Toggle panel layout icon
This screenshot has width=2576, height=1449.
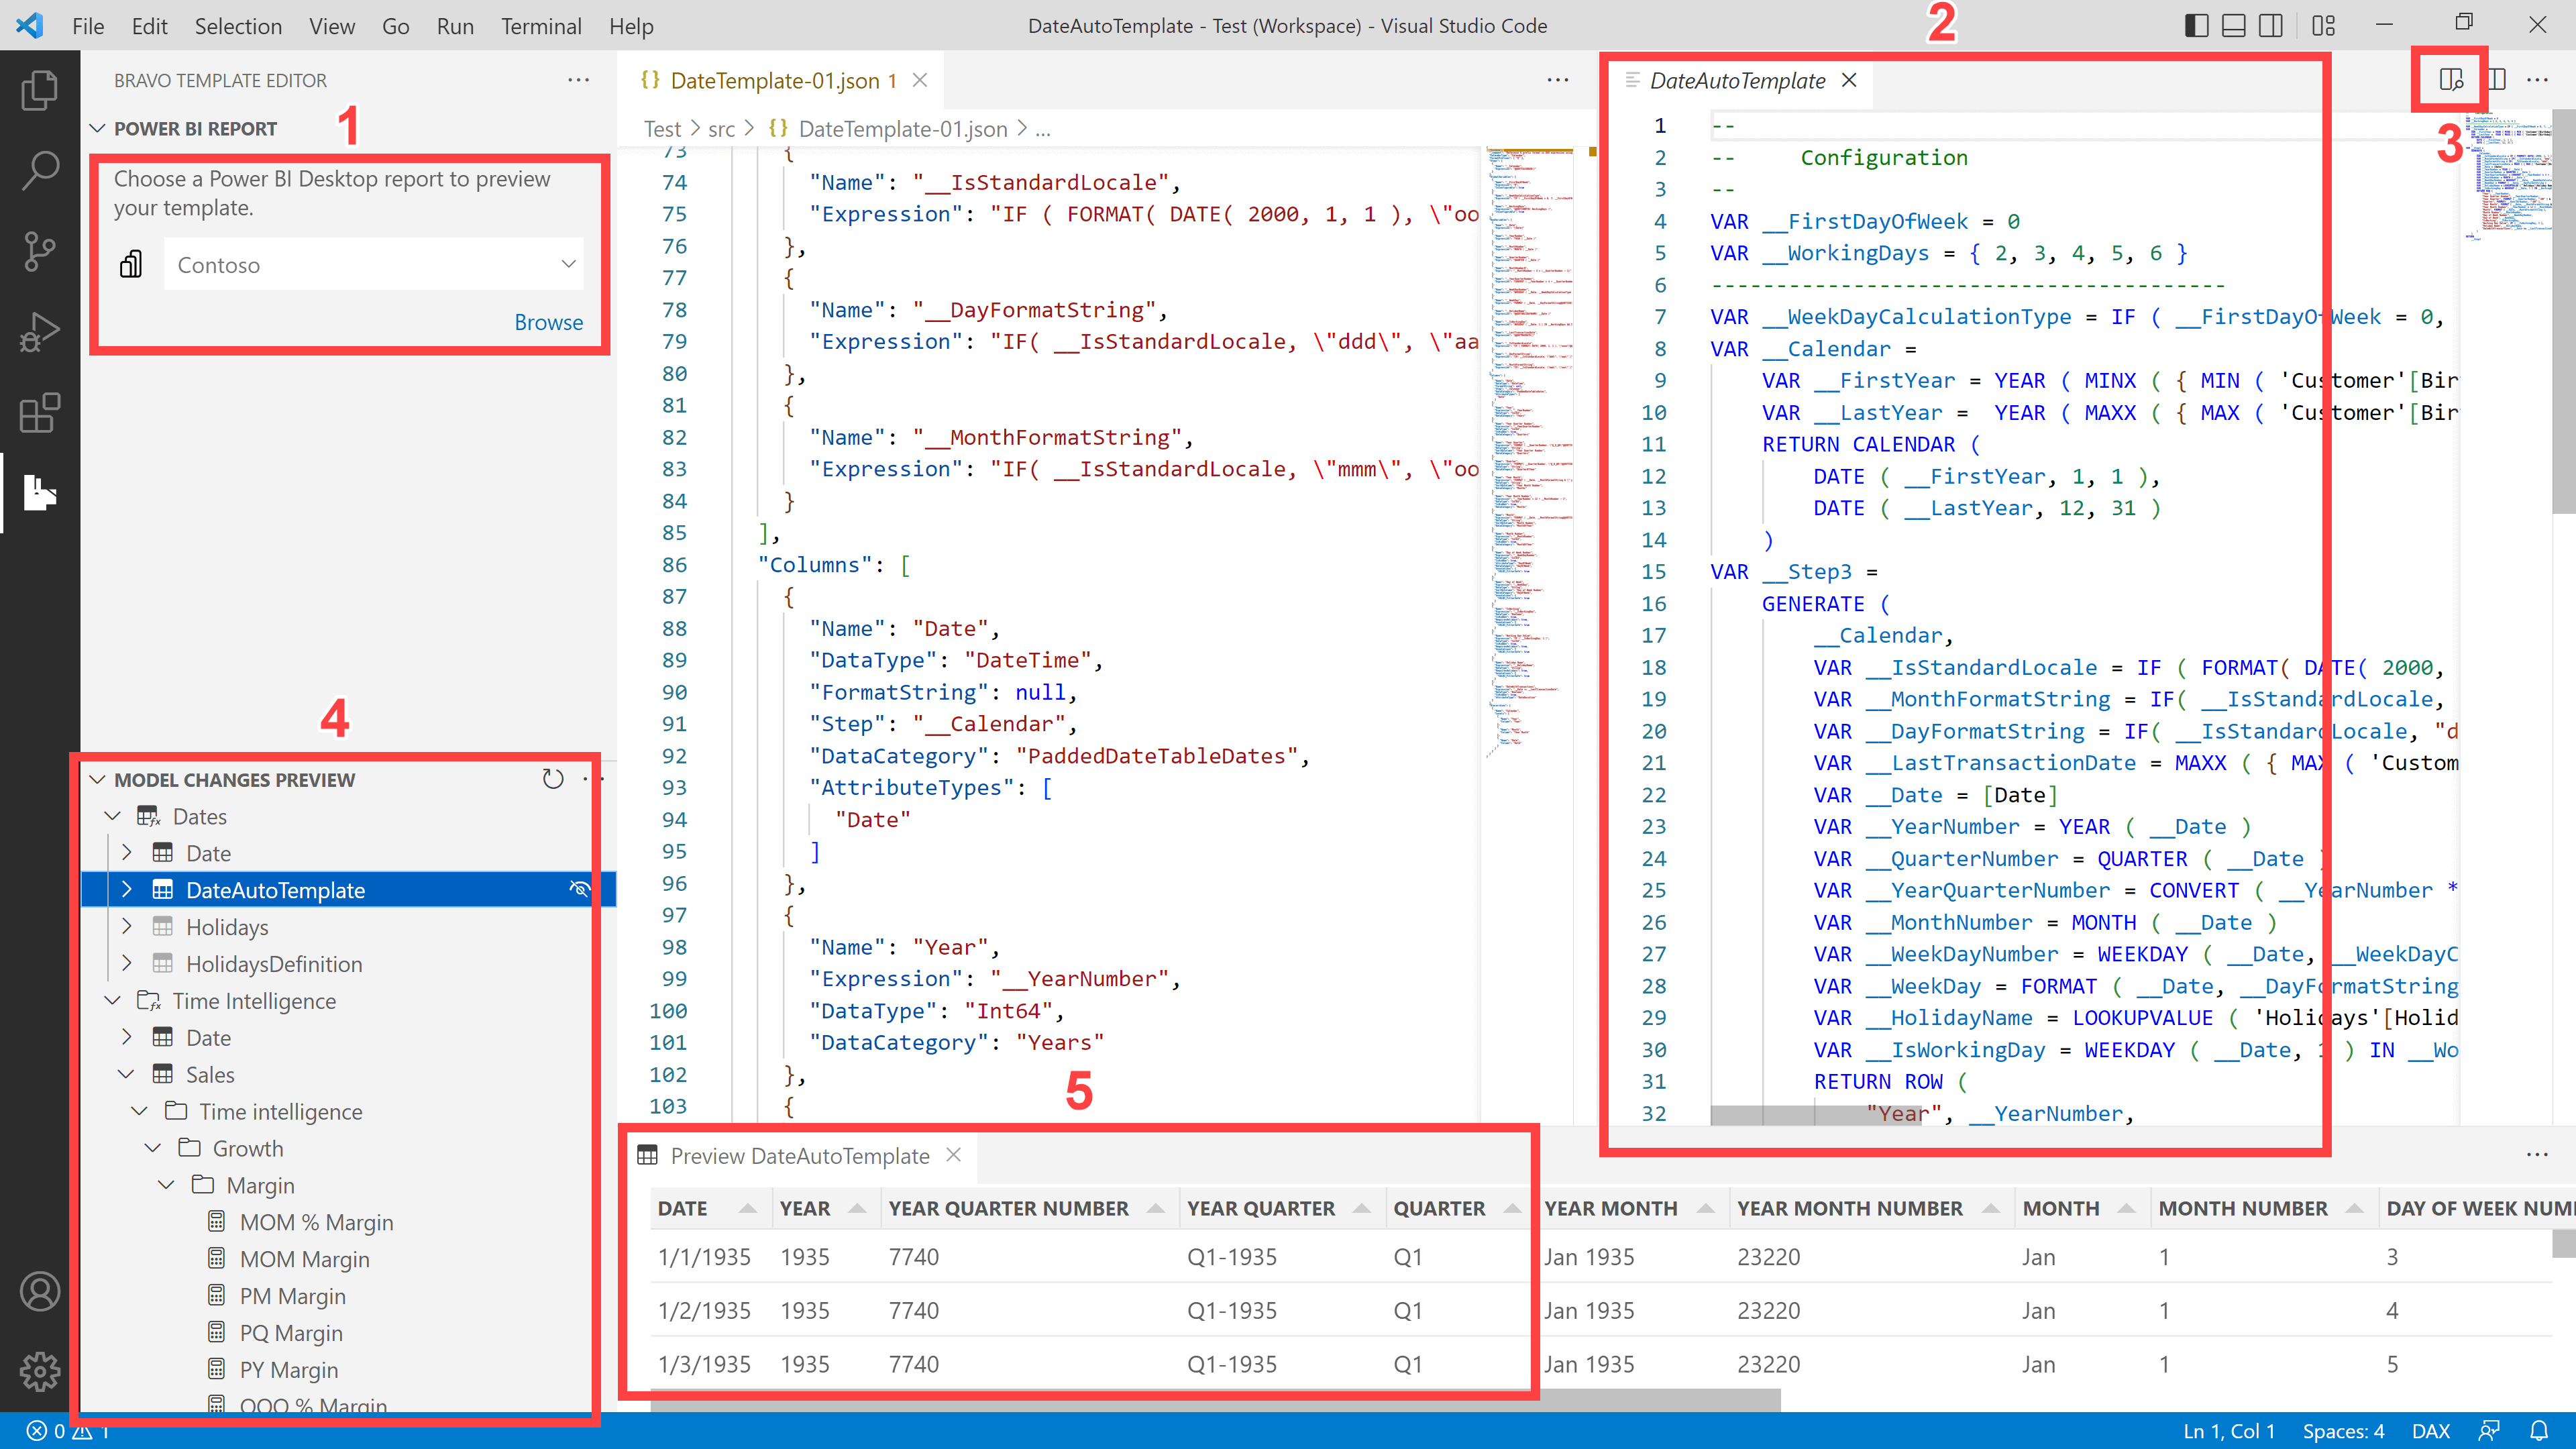point(2234,26)
